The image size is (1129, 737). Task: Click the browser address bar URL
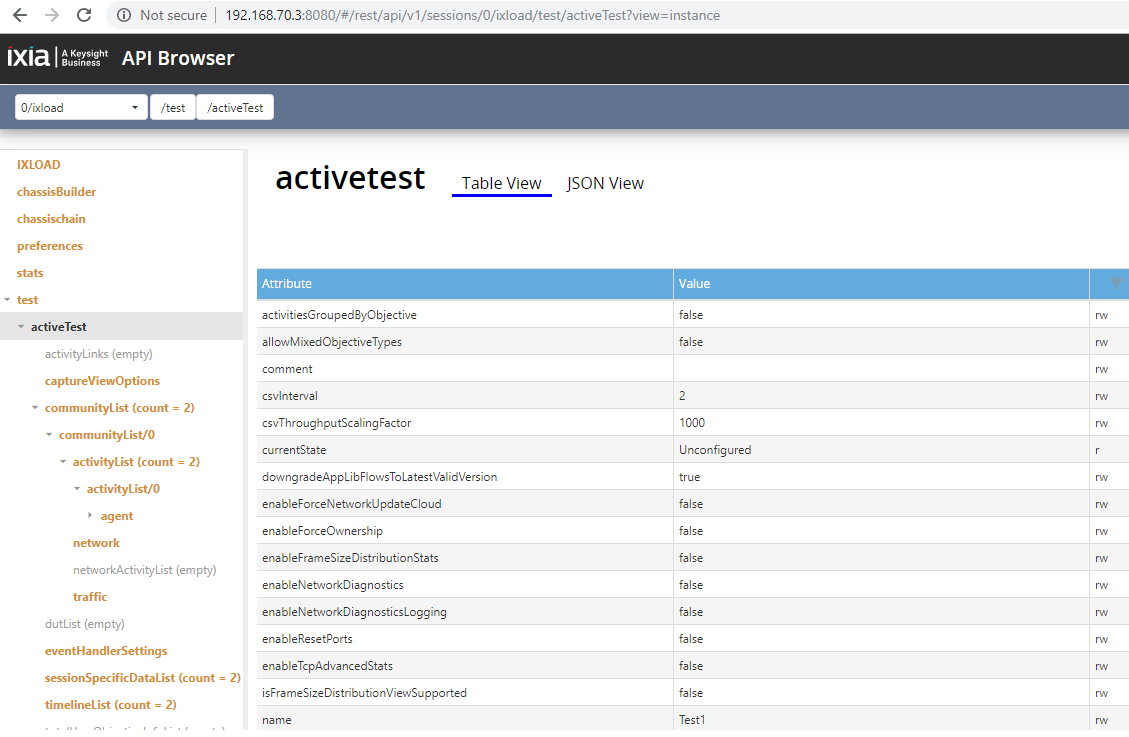(x=470, y=16)
